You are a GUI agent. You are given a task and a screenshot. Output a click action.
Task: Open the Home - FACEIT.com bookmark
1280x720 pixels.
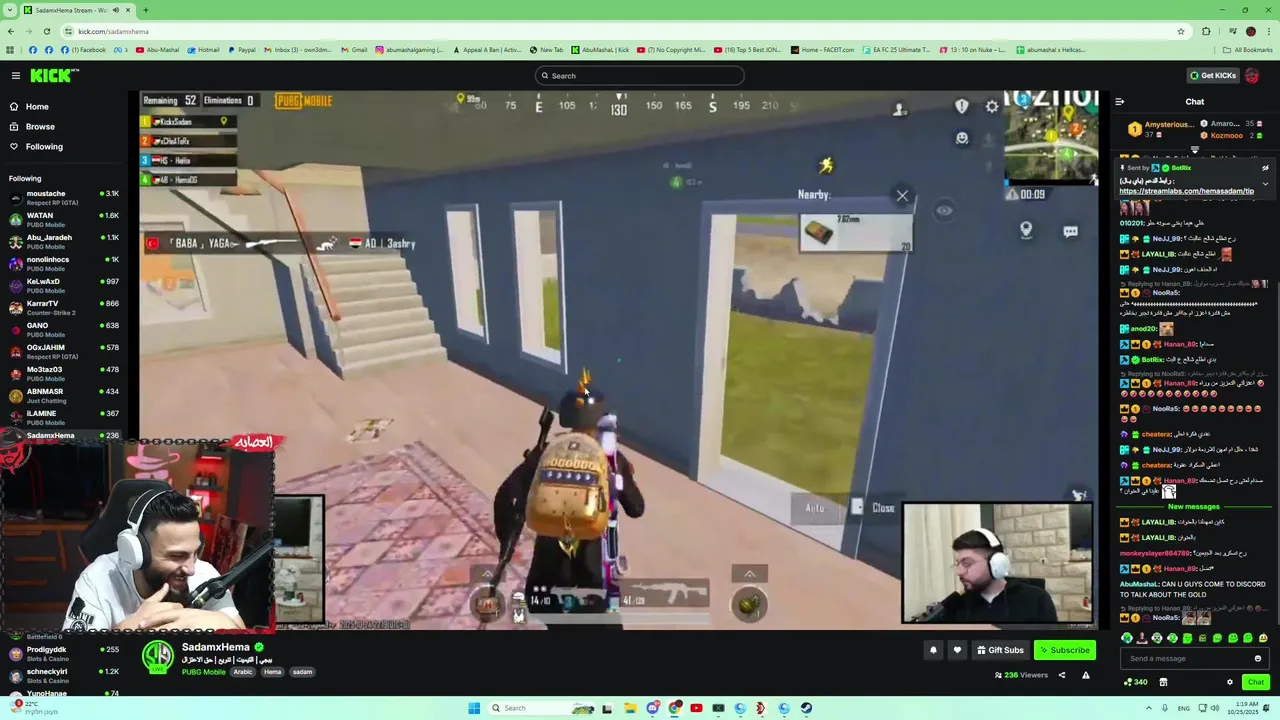tap(822, 50)
